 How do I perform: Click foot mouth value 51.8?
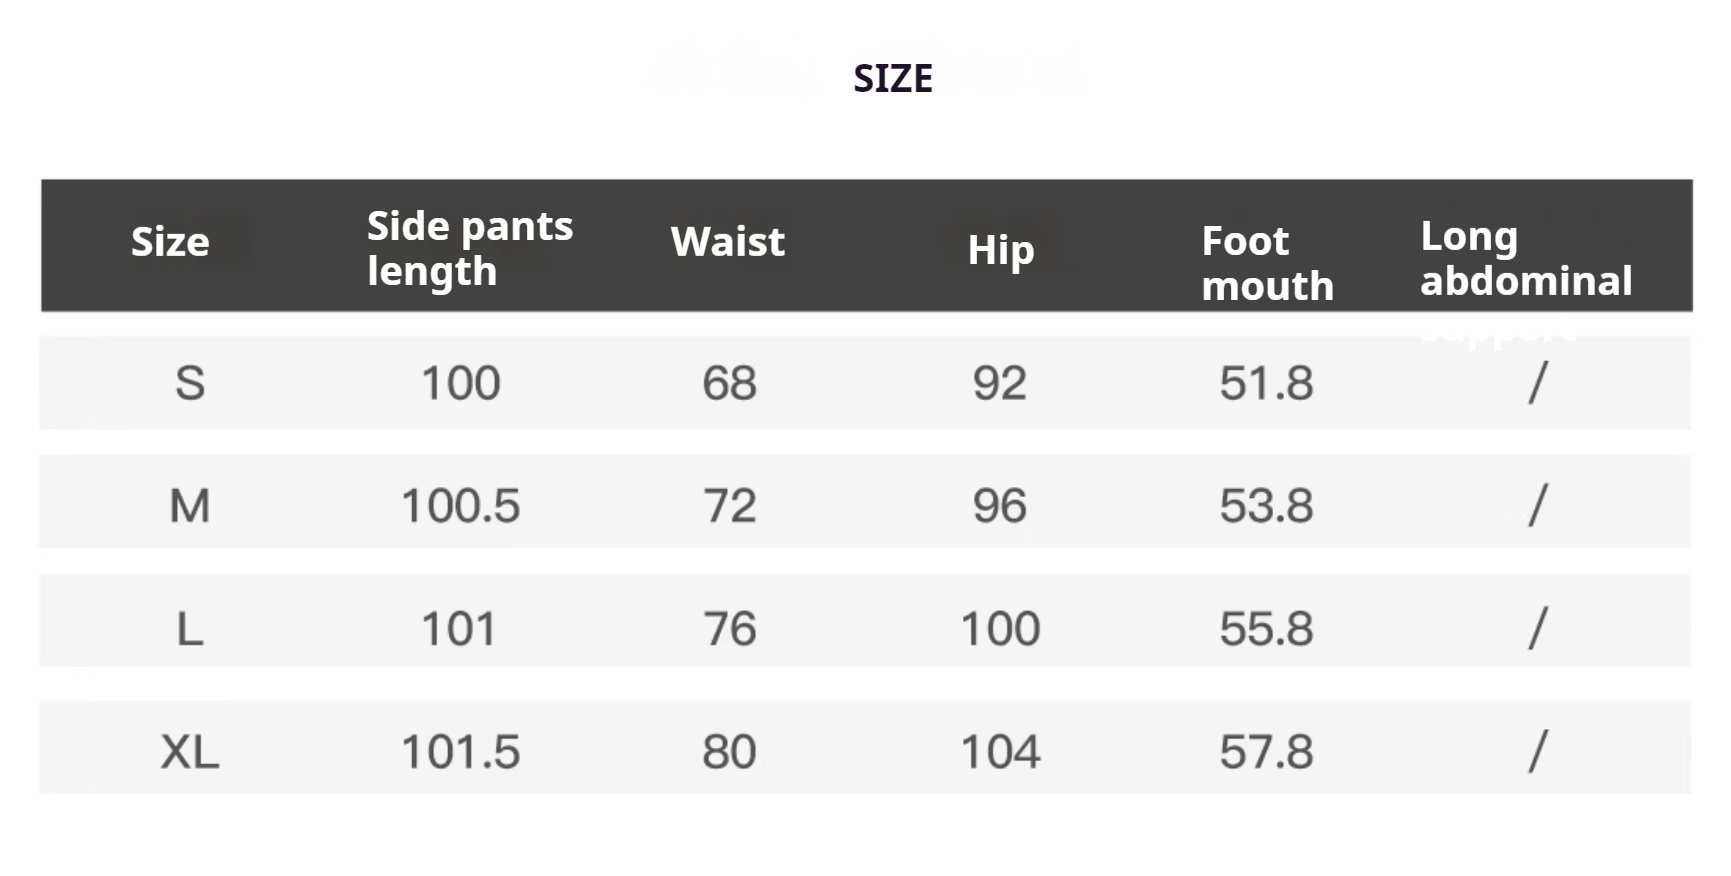coord(1266,383)
